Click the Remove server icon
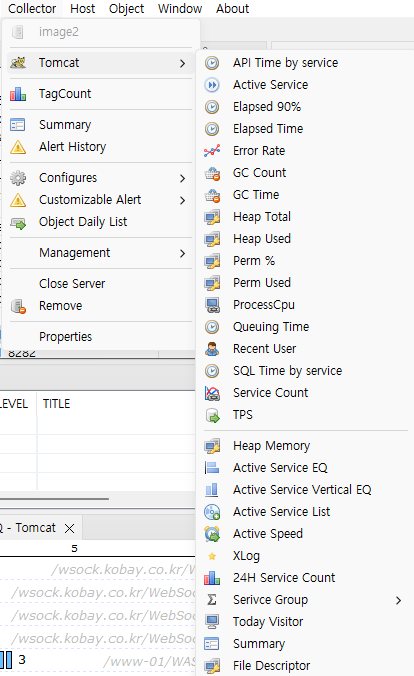 point(18,306)
